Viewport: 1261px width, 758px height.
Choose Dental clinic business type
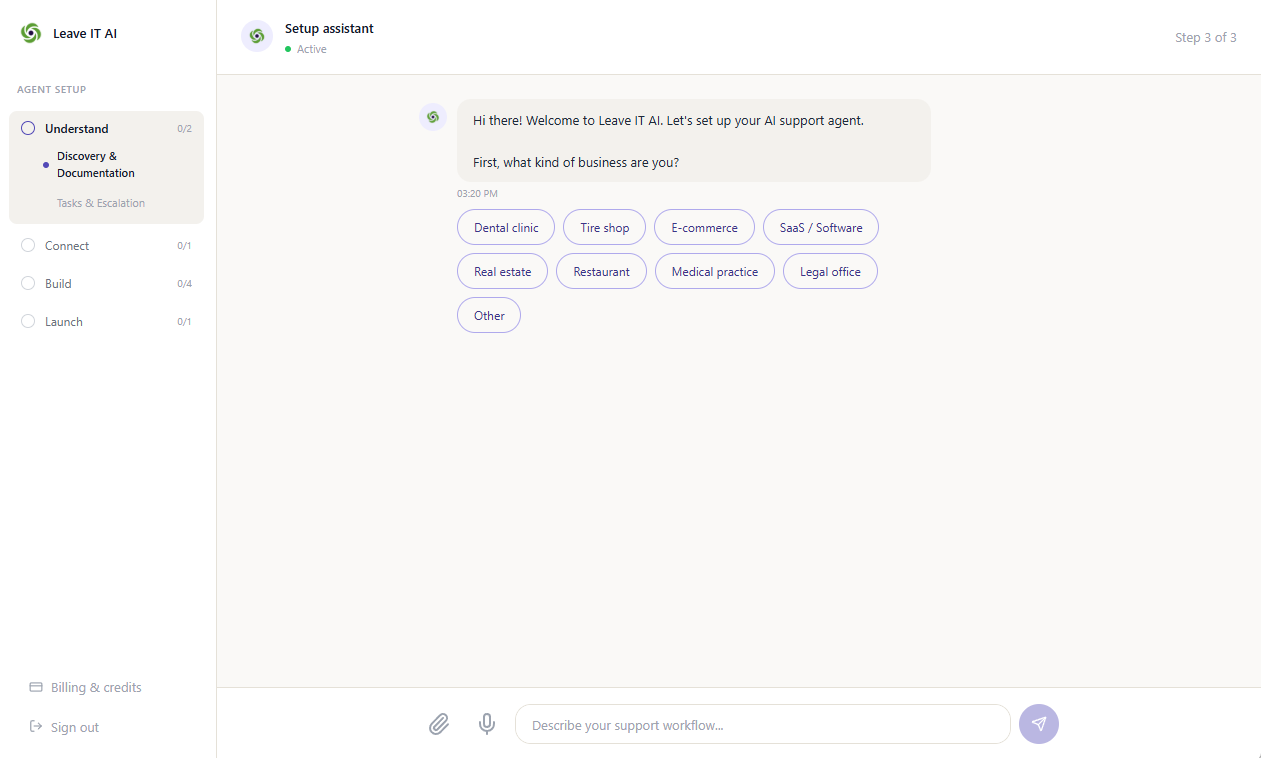[x=506, y=227]
